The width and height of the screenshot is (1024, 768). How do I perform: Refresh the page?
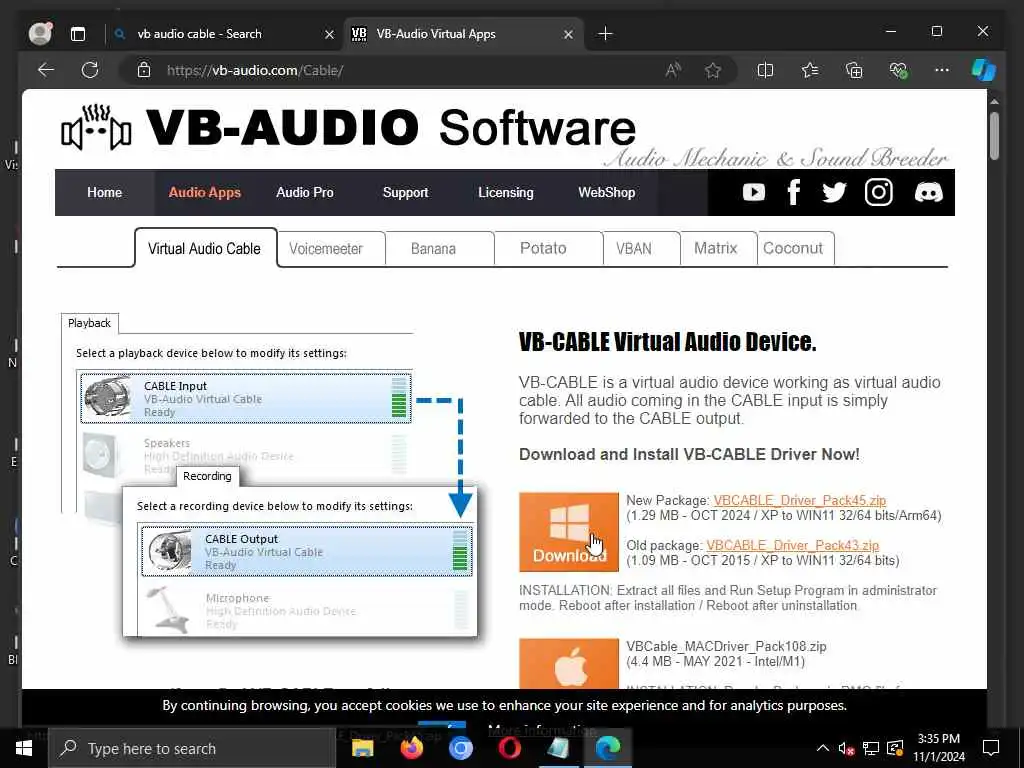point(90,70)
